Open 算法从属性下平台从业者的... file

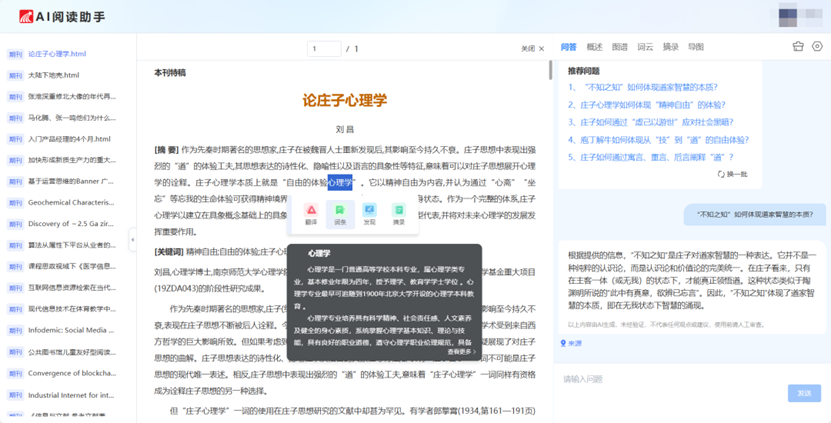[x=72, y=245]
